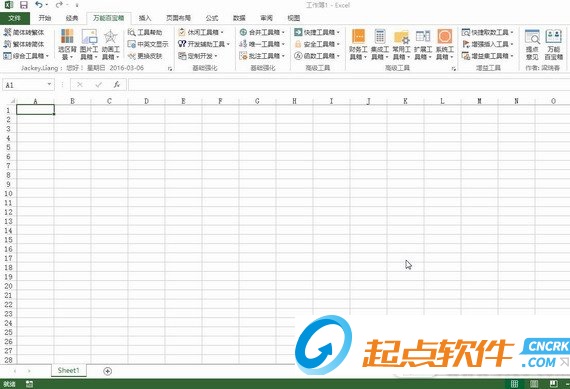570x389 pixels.
Task: Click the sheet navigation right arrow
Action: (29, 371)
